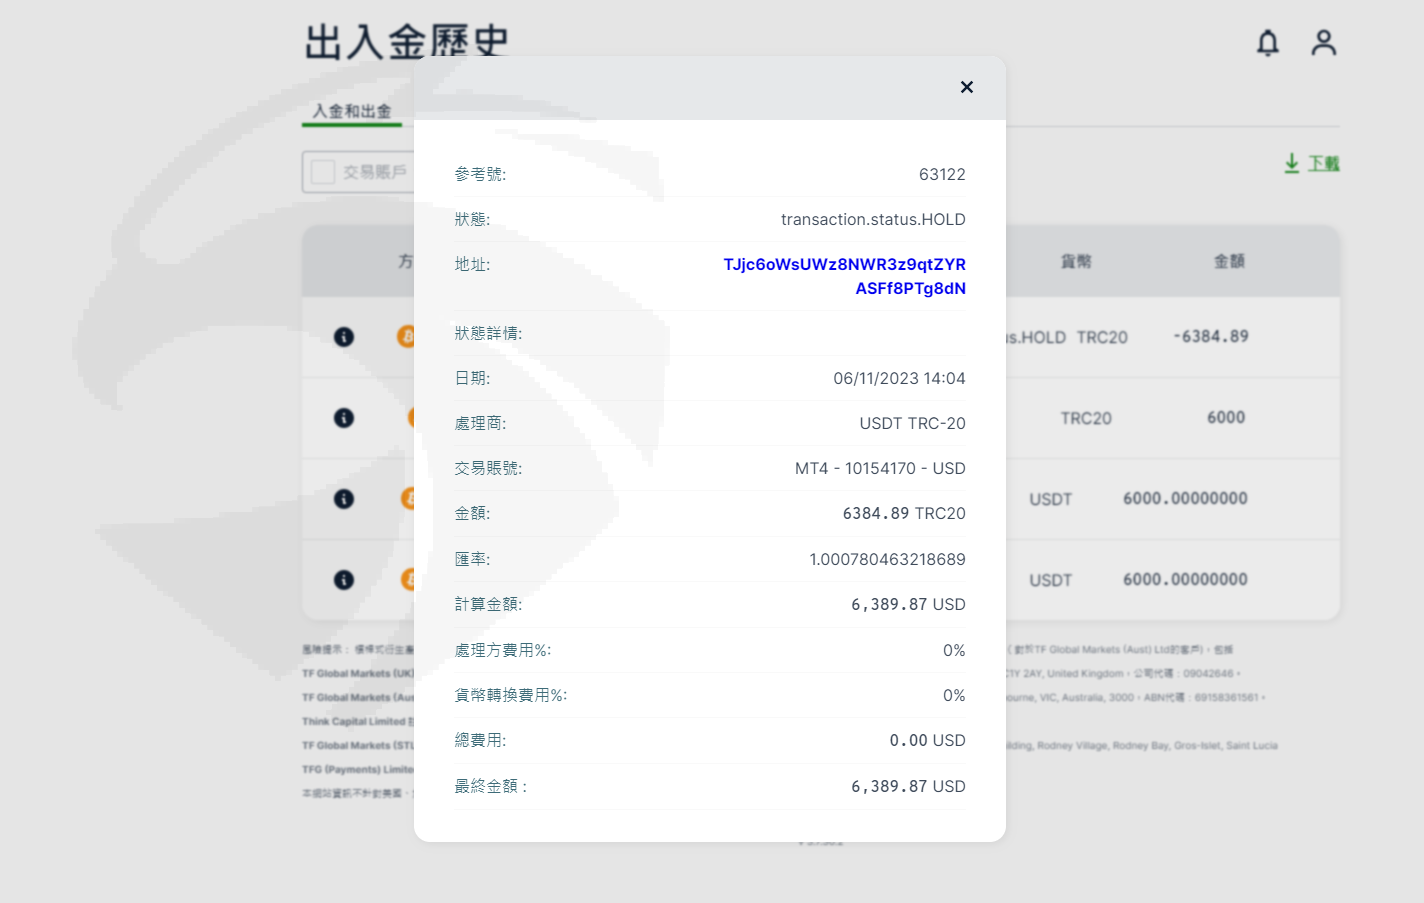1424x903 pixels.
Task: Click the MT4 - 10154170 - USD account value
Action: coord(880,468)
